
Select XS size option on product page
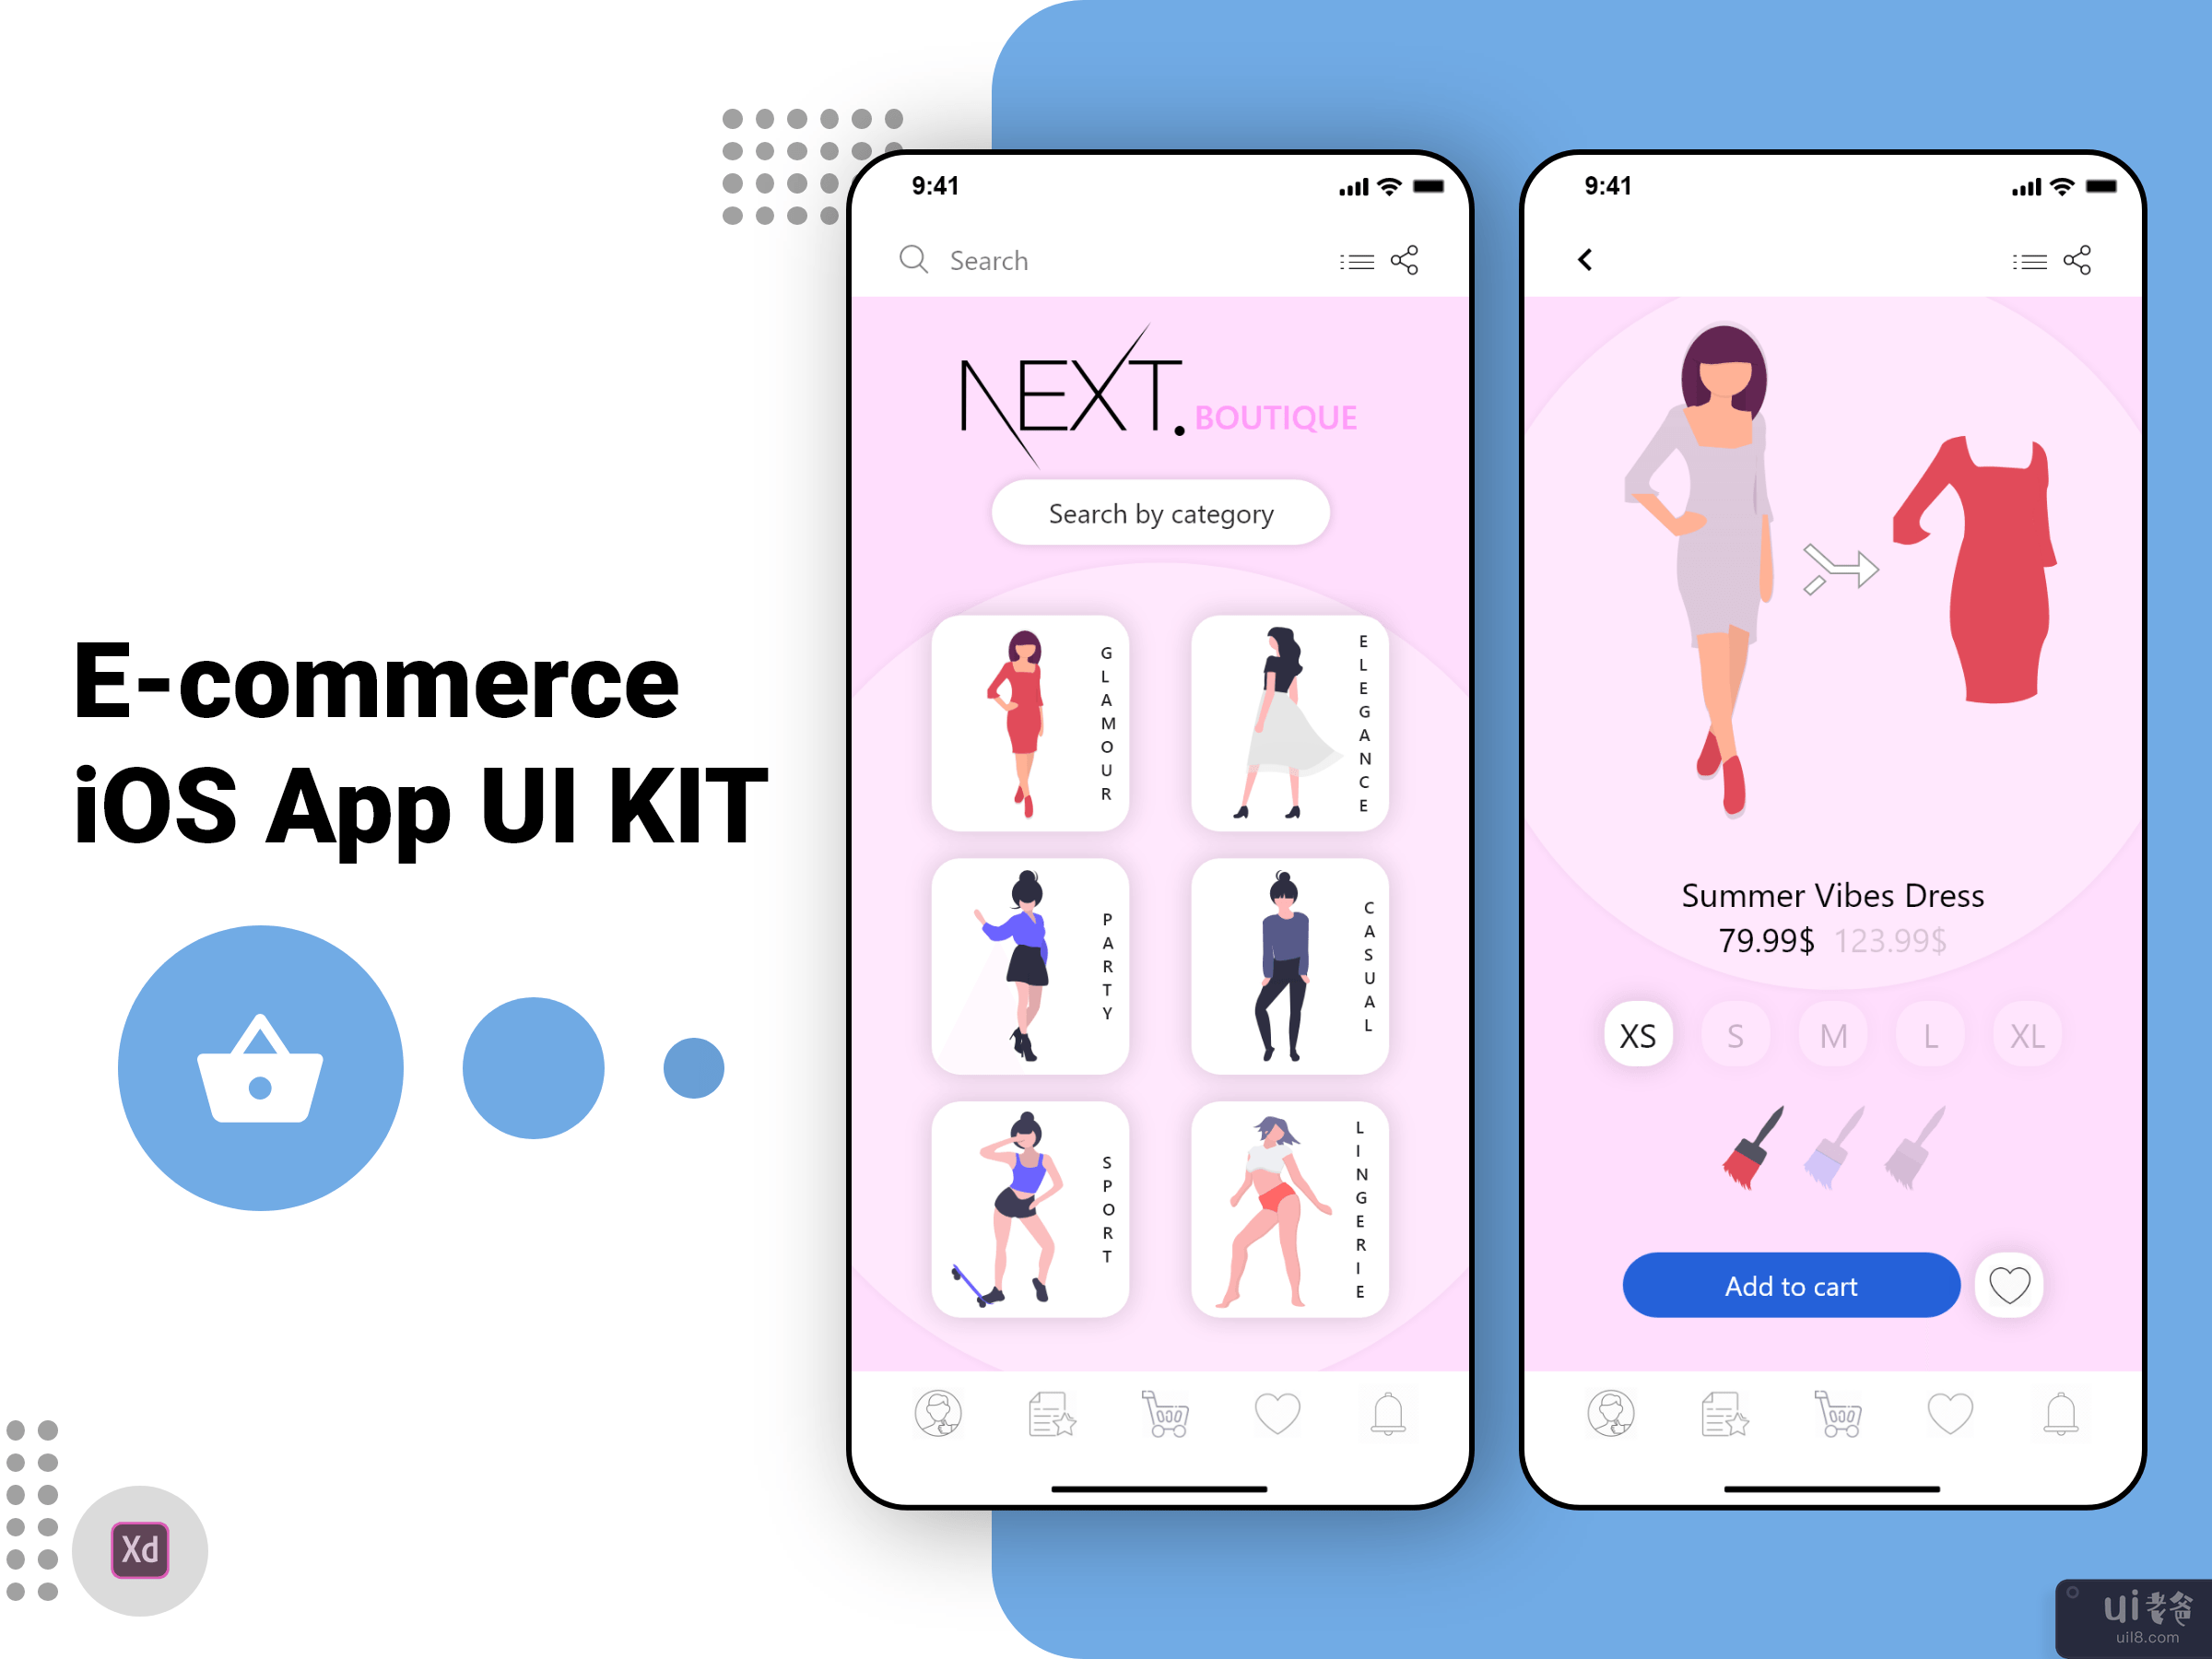point(1635,1035)
